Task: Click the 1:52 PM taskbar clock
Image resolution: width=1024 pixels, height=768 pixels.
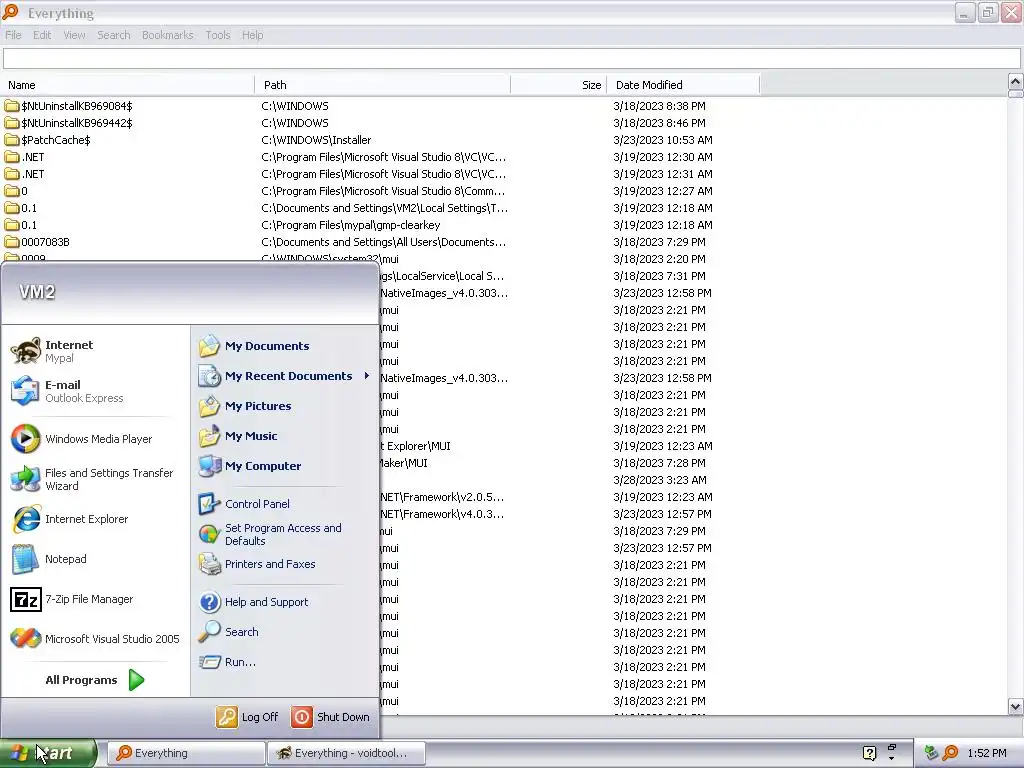Action: [x=987, y=753]
